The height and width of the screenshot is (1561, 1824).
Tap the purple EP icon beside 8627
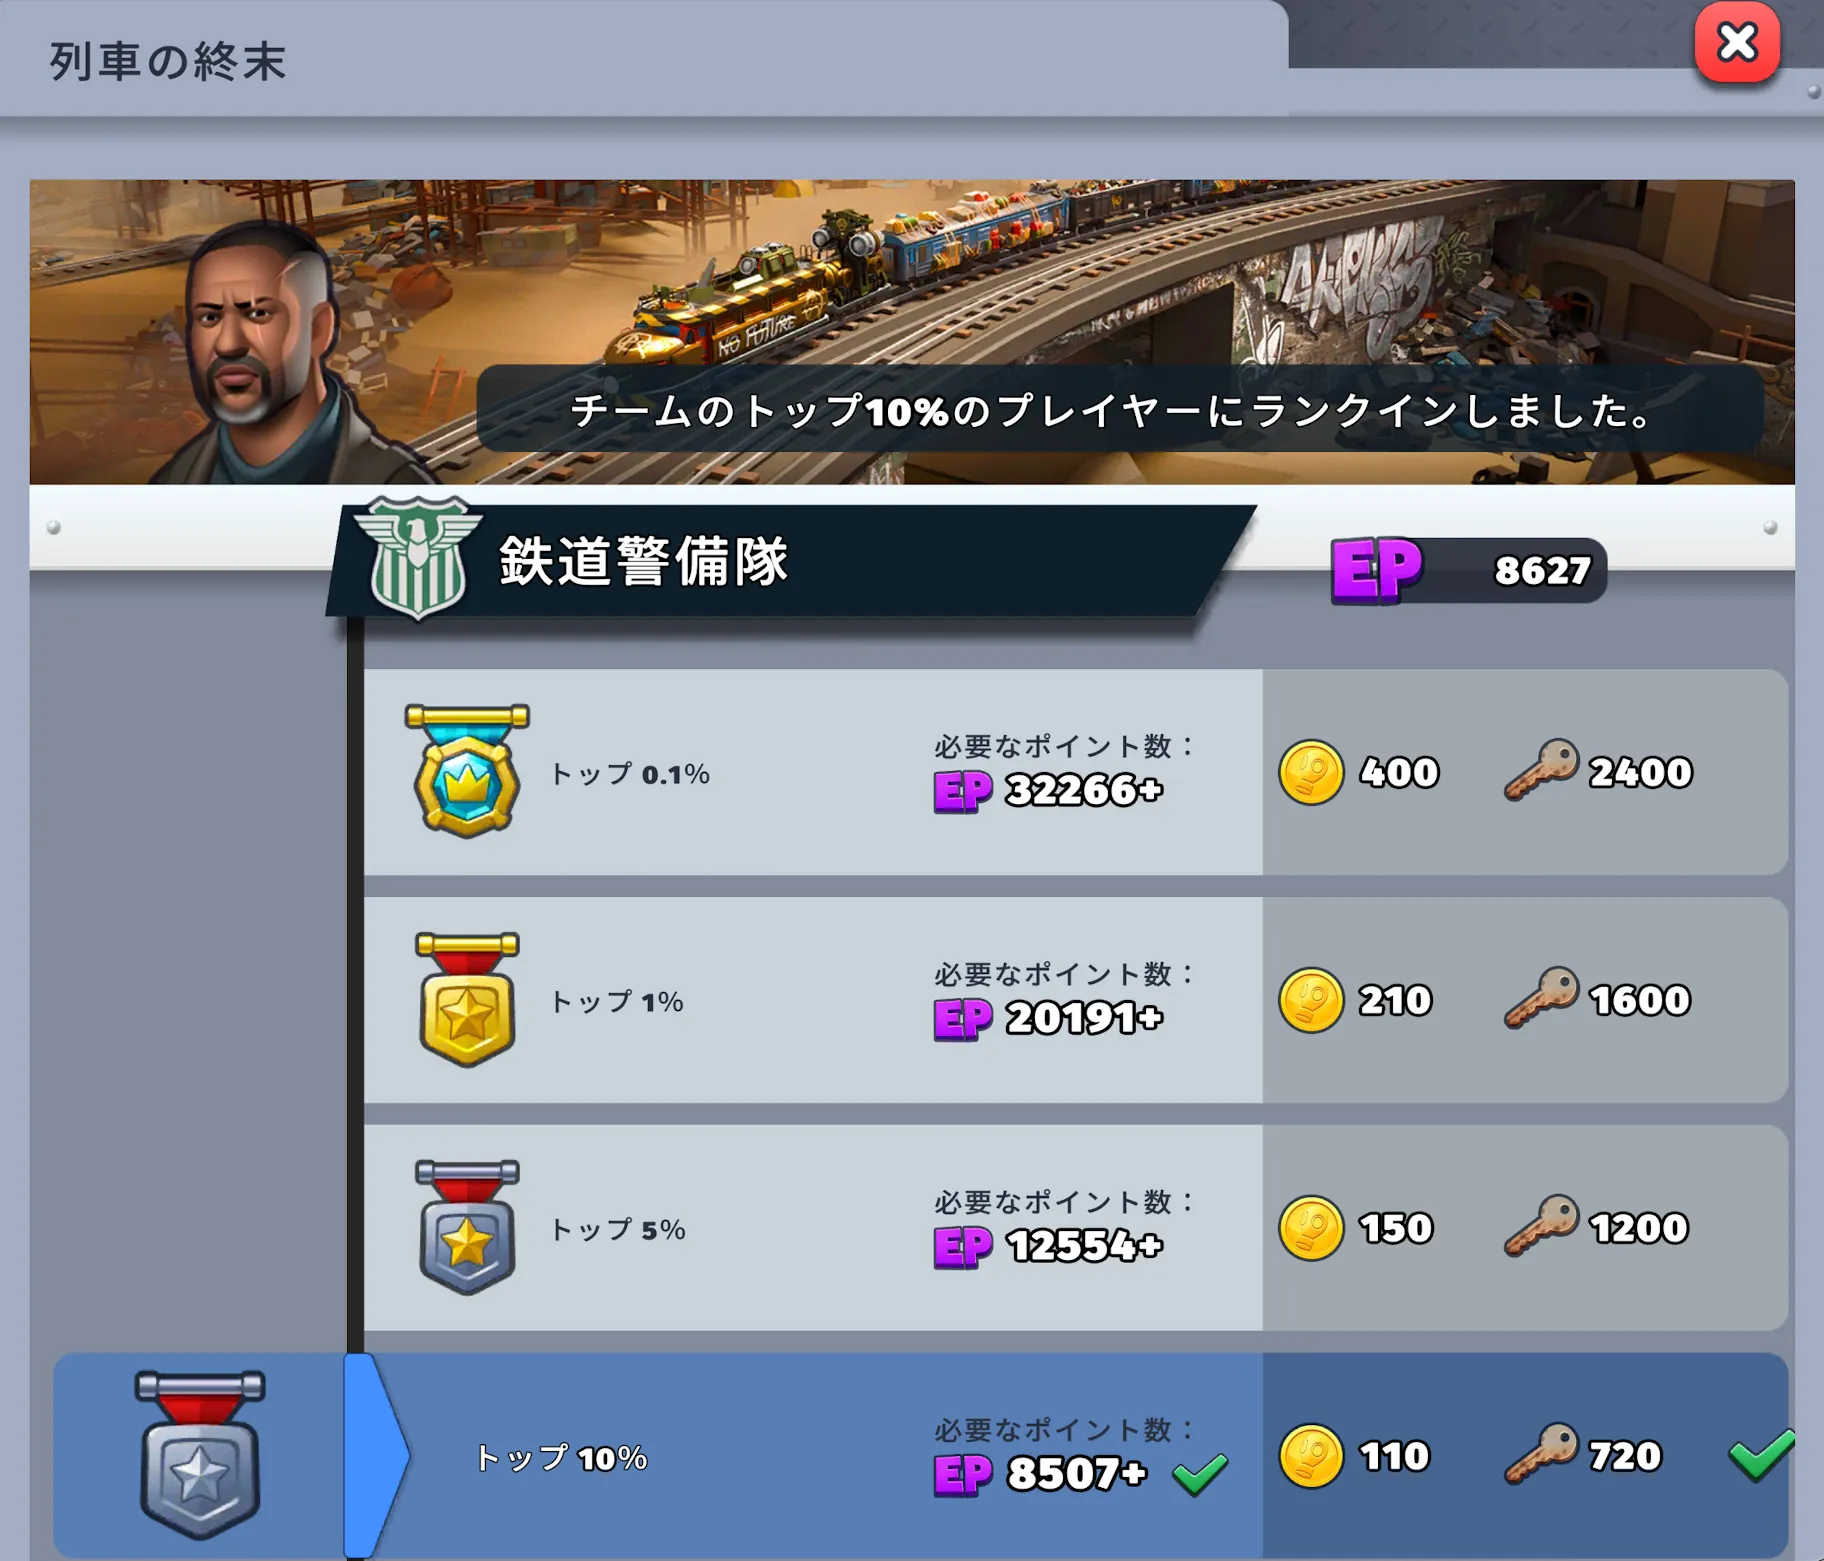1376,570
